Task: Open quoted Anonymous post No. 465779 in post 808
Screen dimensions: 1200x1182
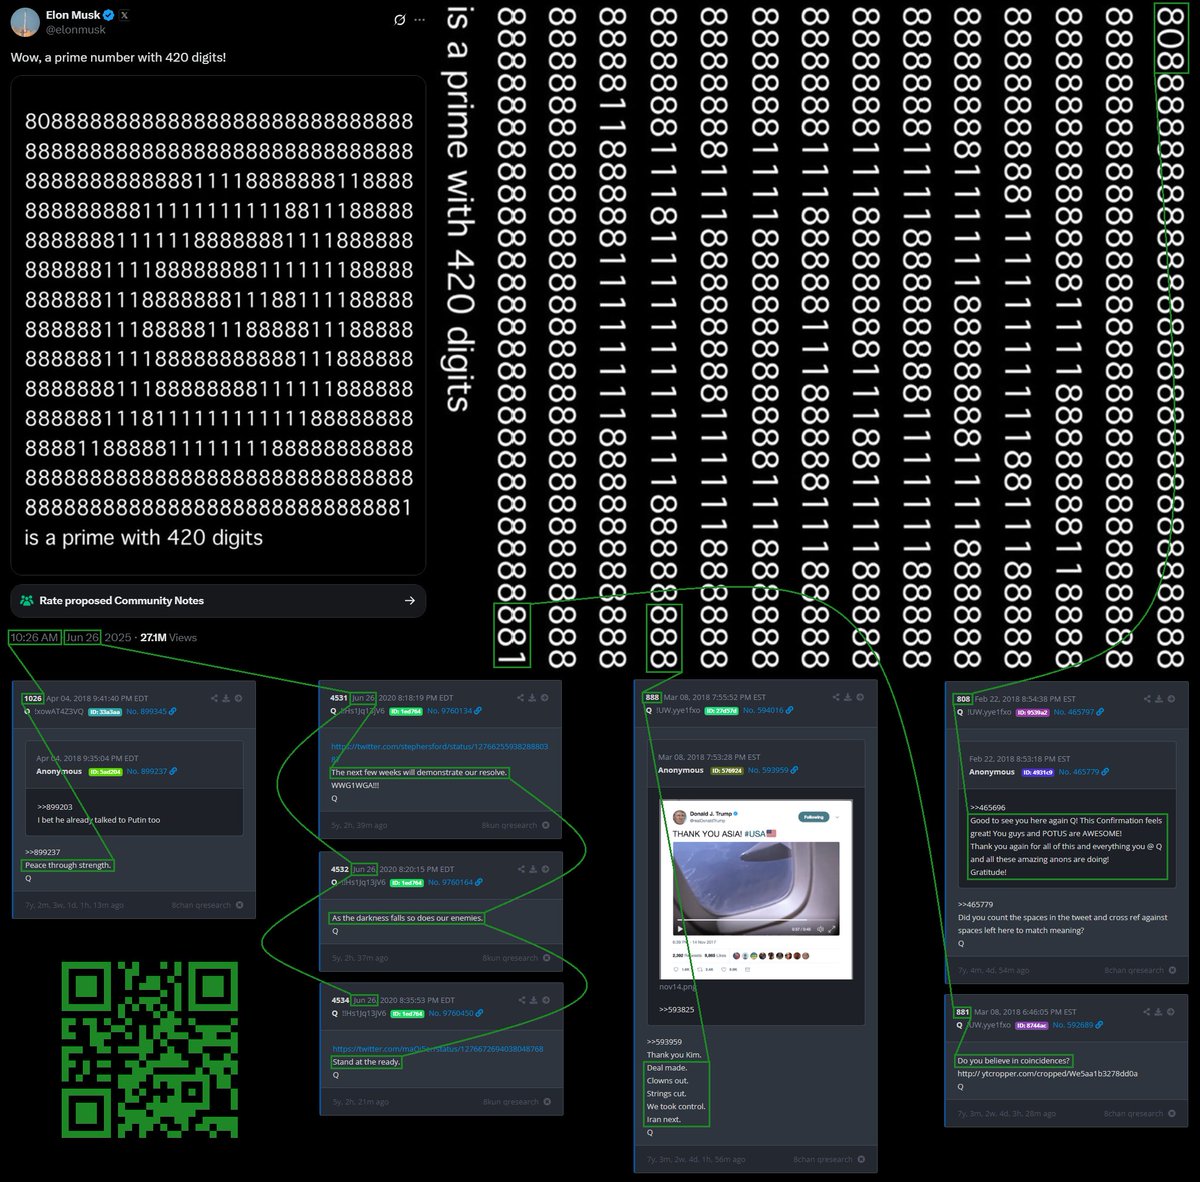Action: [1084, 772]
